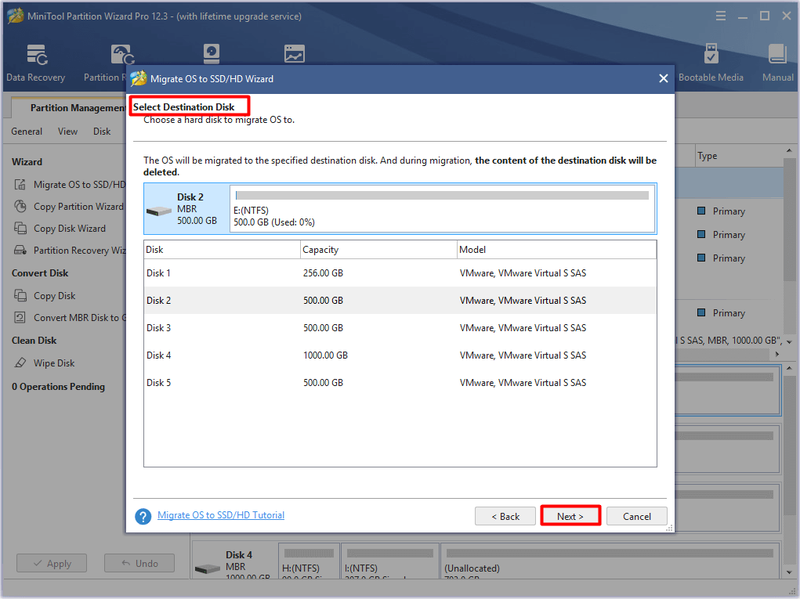Image resolution: width=800 pixels, height=599 pixels.
Task: Click Clean Disk section heading
Action: click(34, 340)
